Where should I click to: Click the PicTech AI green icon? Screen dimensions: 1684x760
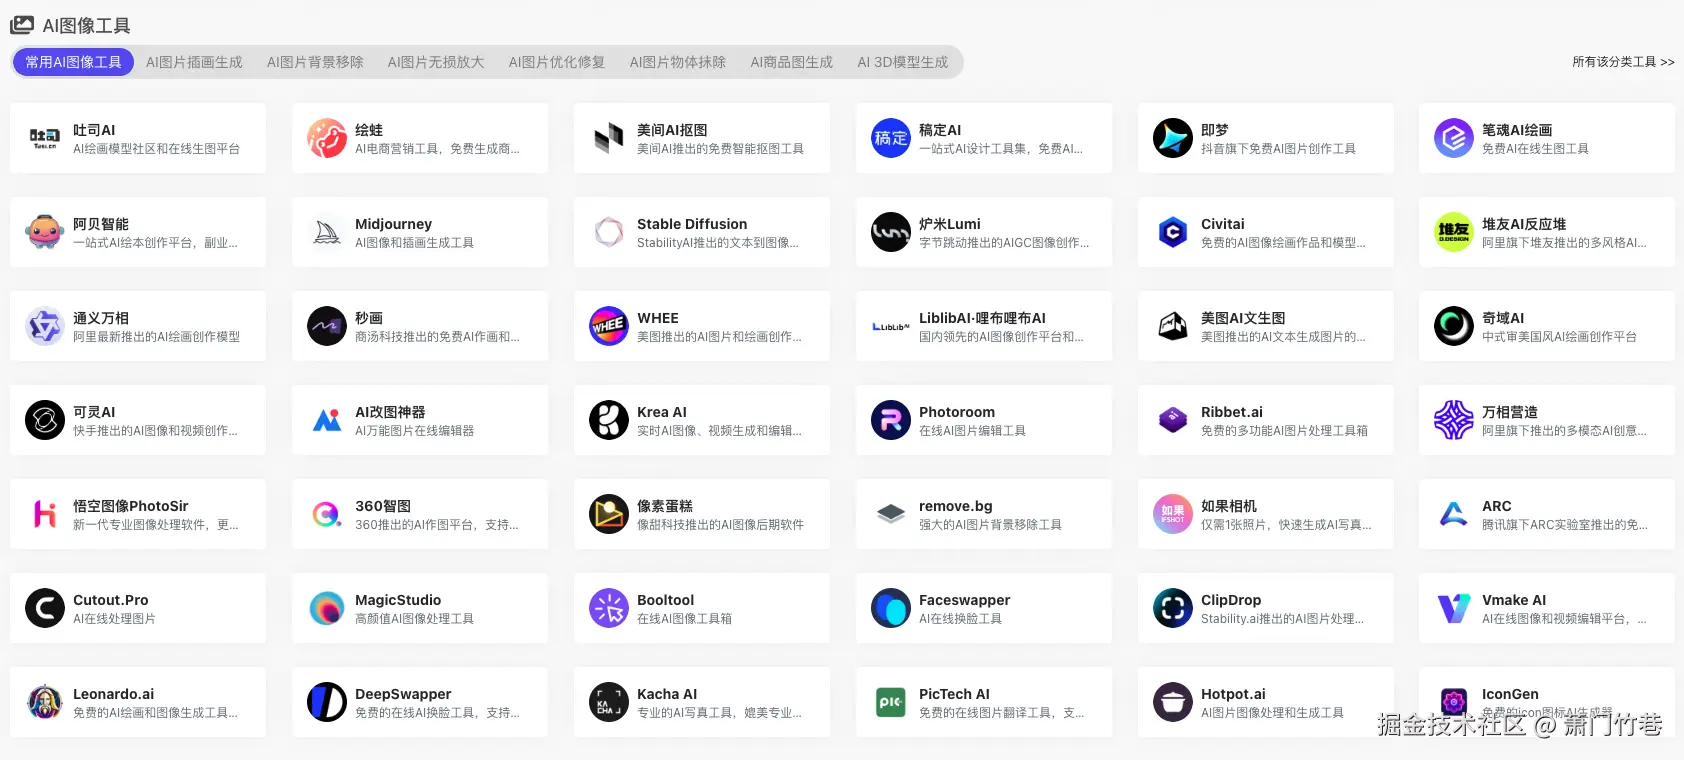[x=891, y=702]
